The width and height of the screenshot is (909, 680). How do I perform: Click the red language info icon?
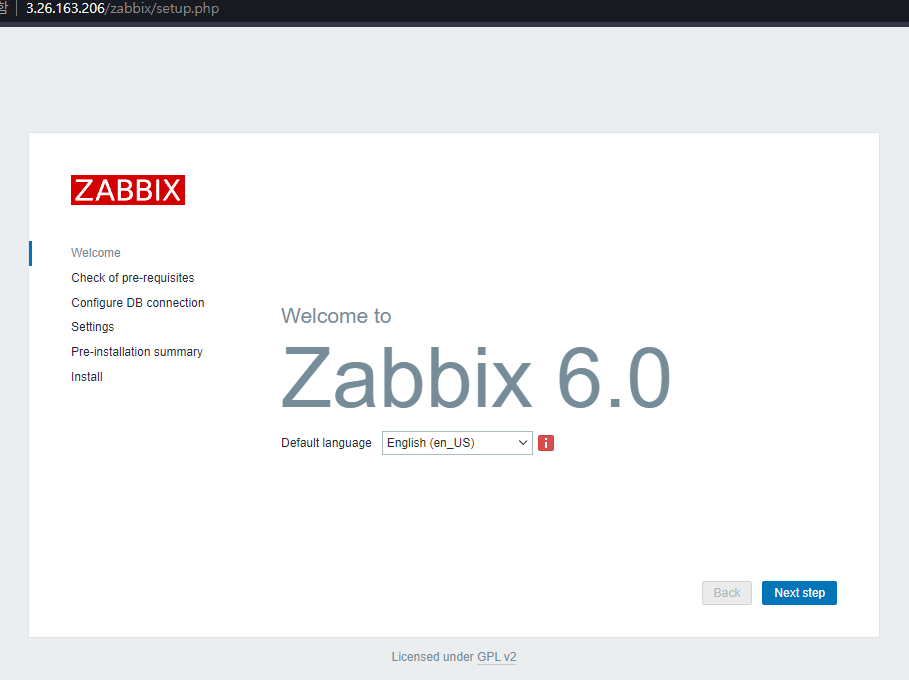pyautogui.click(x=546, y=443)
